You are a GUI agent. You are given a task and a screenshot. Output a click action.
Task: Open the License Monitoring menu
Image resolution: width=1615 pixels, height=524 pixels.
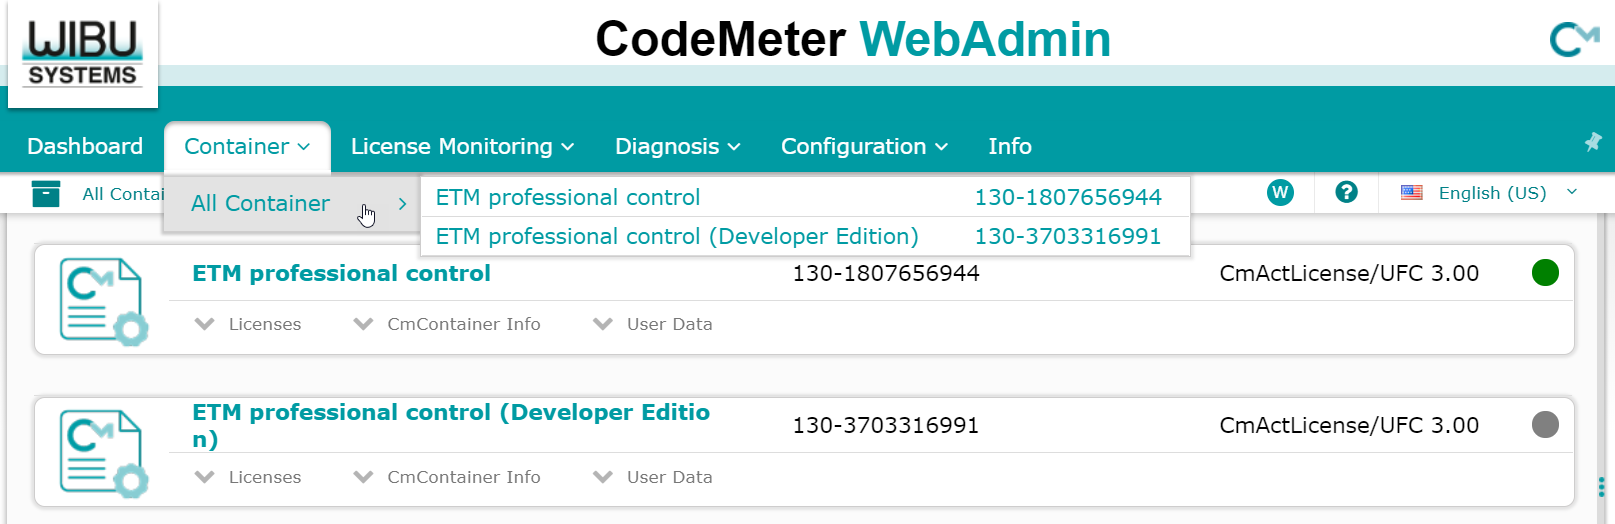click(x=462, y=146)
